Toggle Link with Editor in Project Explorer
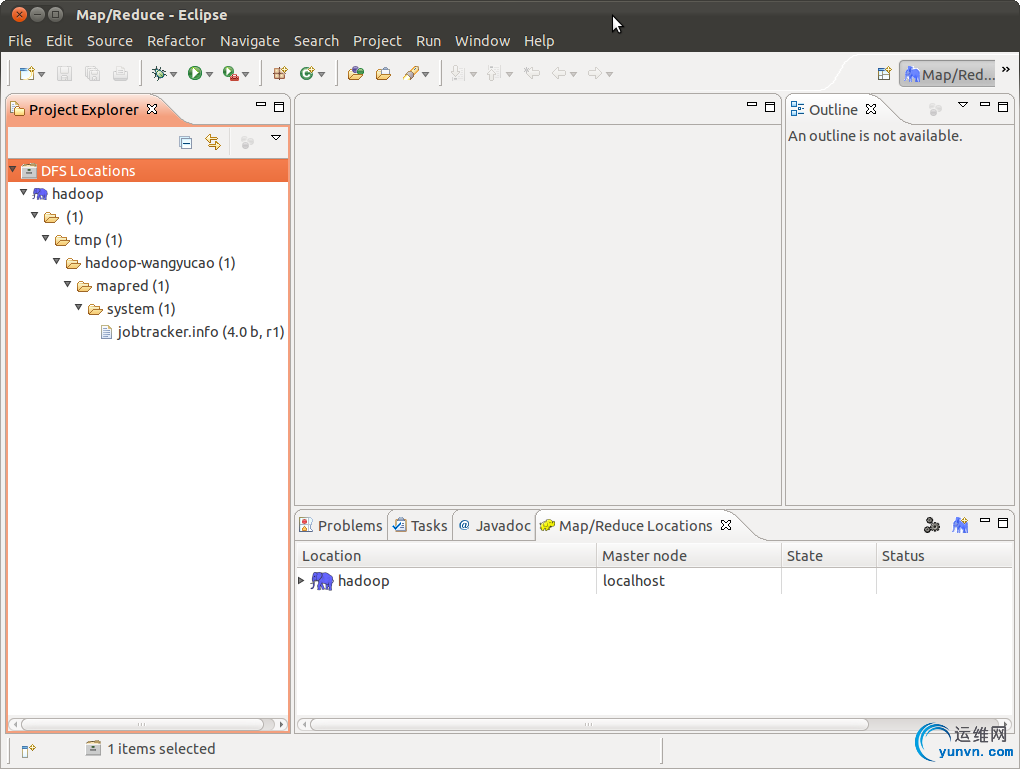Screen dimensions: 1020x769 [x=213, y=142]
